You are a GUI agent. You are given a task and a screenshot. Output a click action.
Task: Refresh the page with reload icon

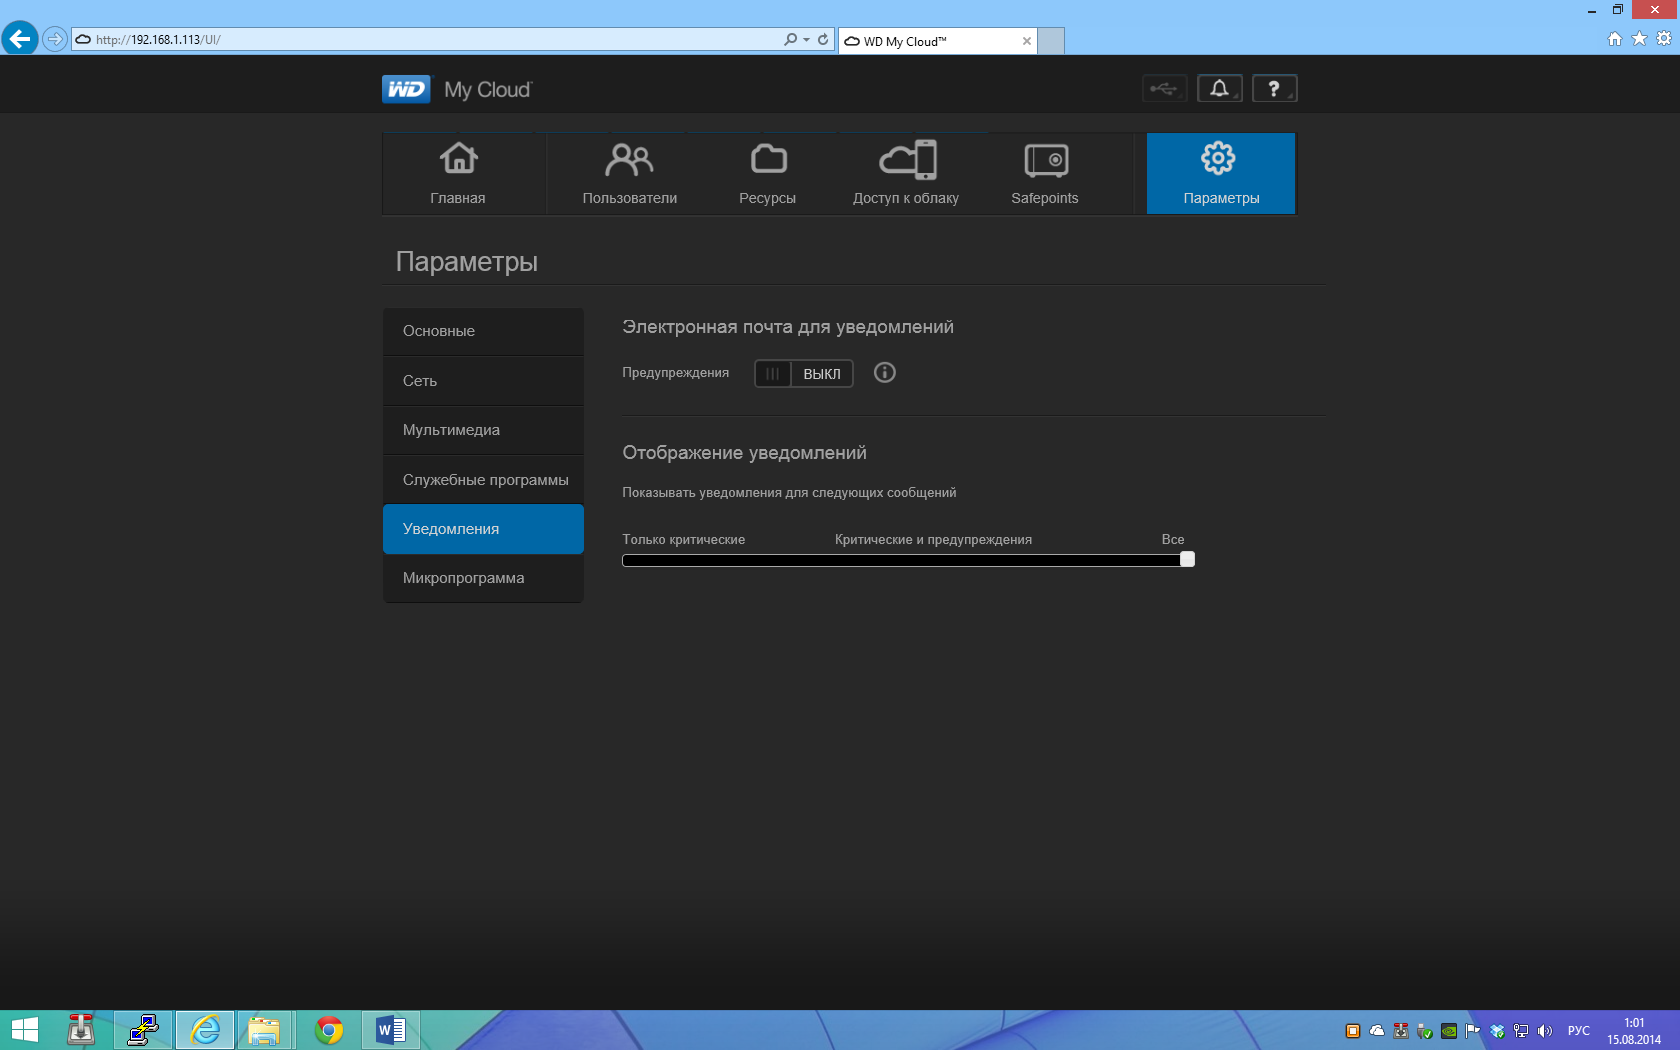pyautogui.click(x=823, y=40)
